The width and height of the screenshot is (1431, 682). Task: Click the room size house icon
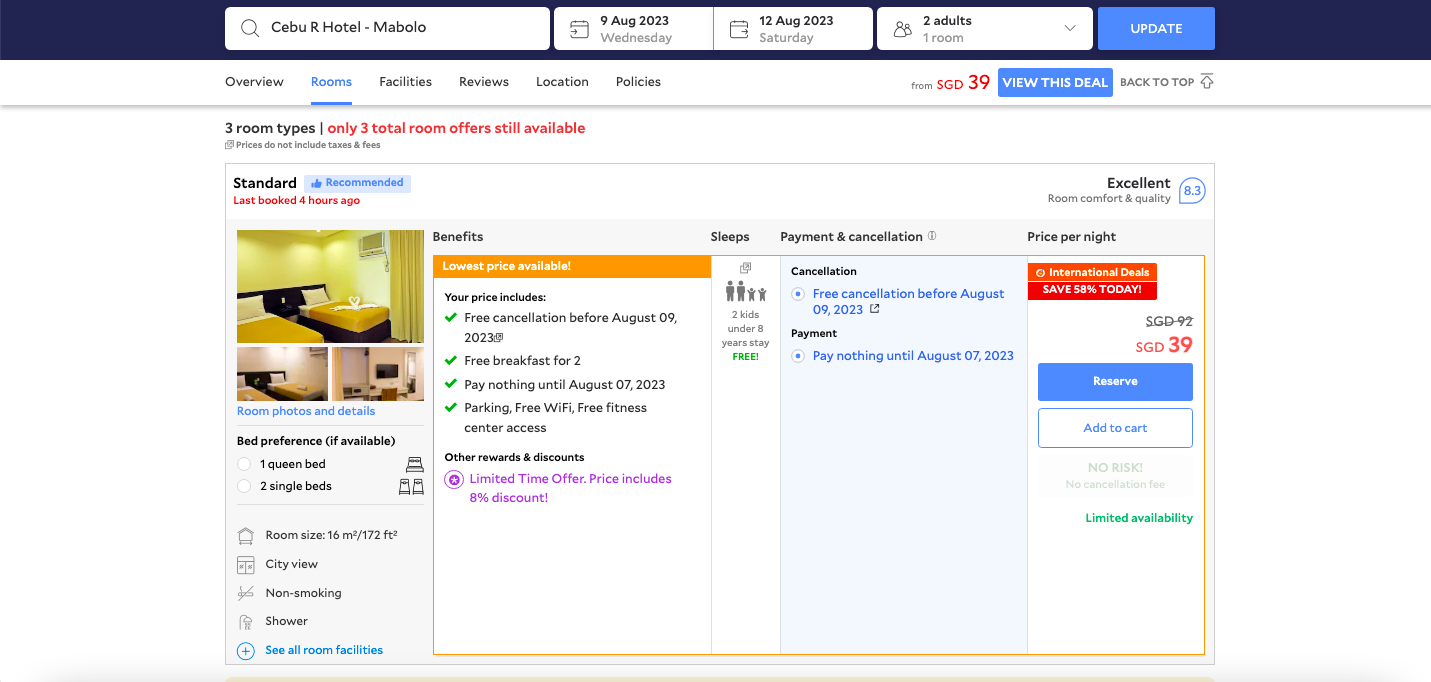coord(246,536)
